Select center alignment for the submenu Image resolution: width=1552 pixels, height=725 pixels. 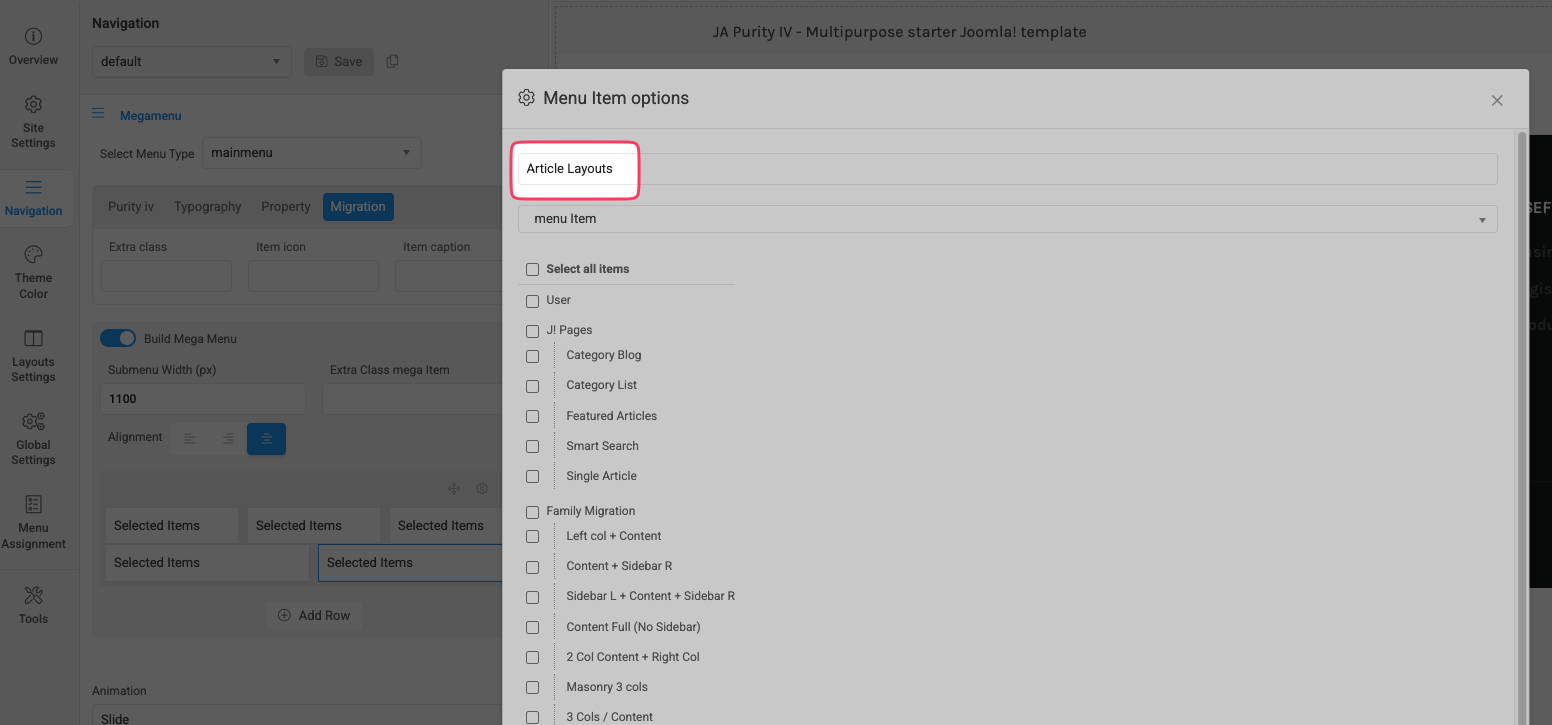(x=266, y=439)
